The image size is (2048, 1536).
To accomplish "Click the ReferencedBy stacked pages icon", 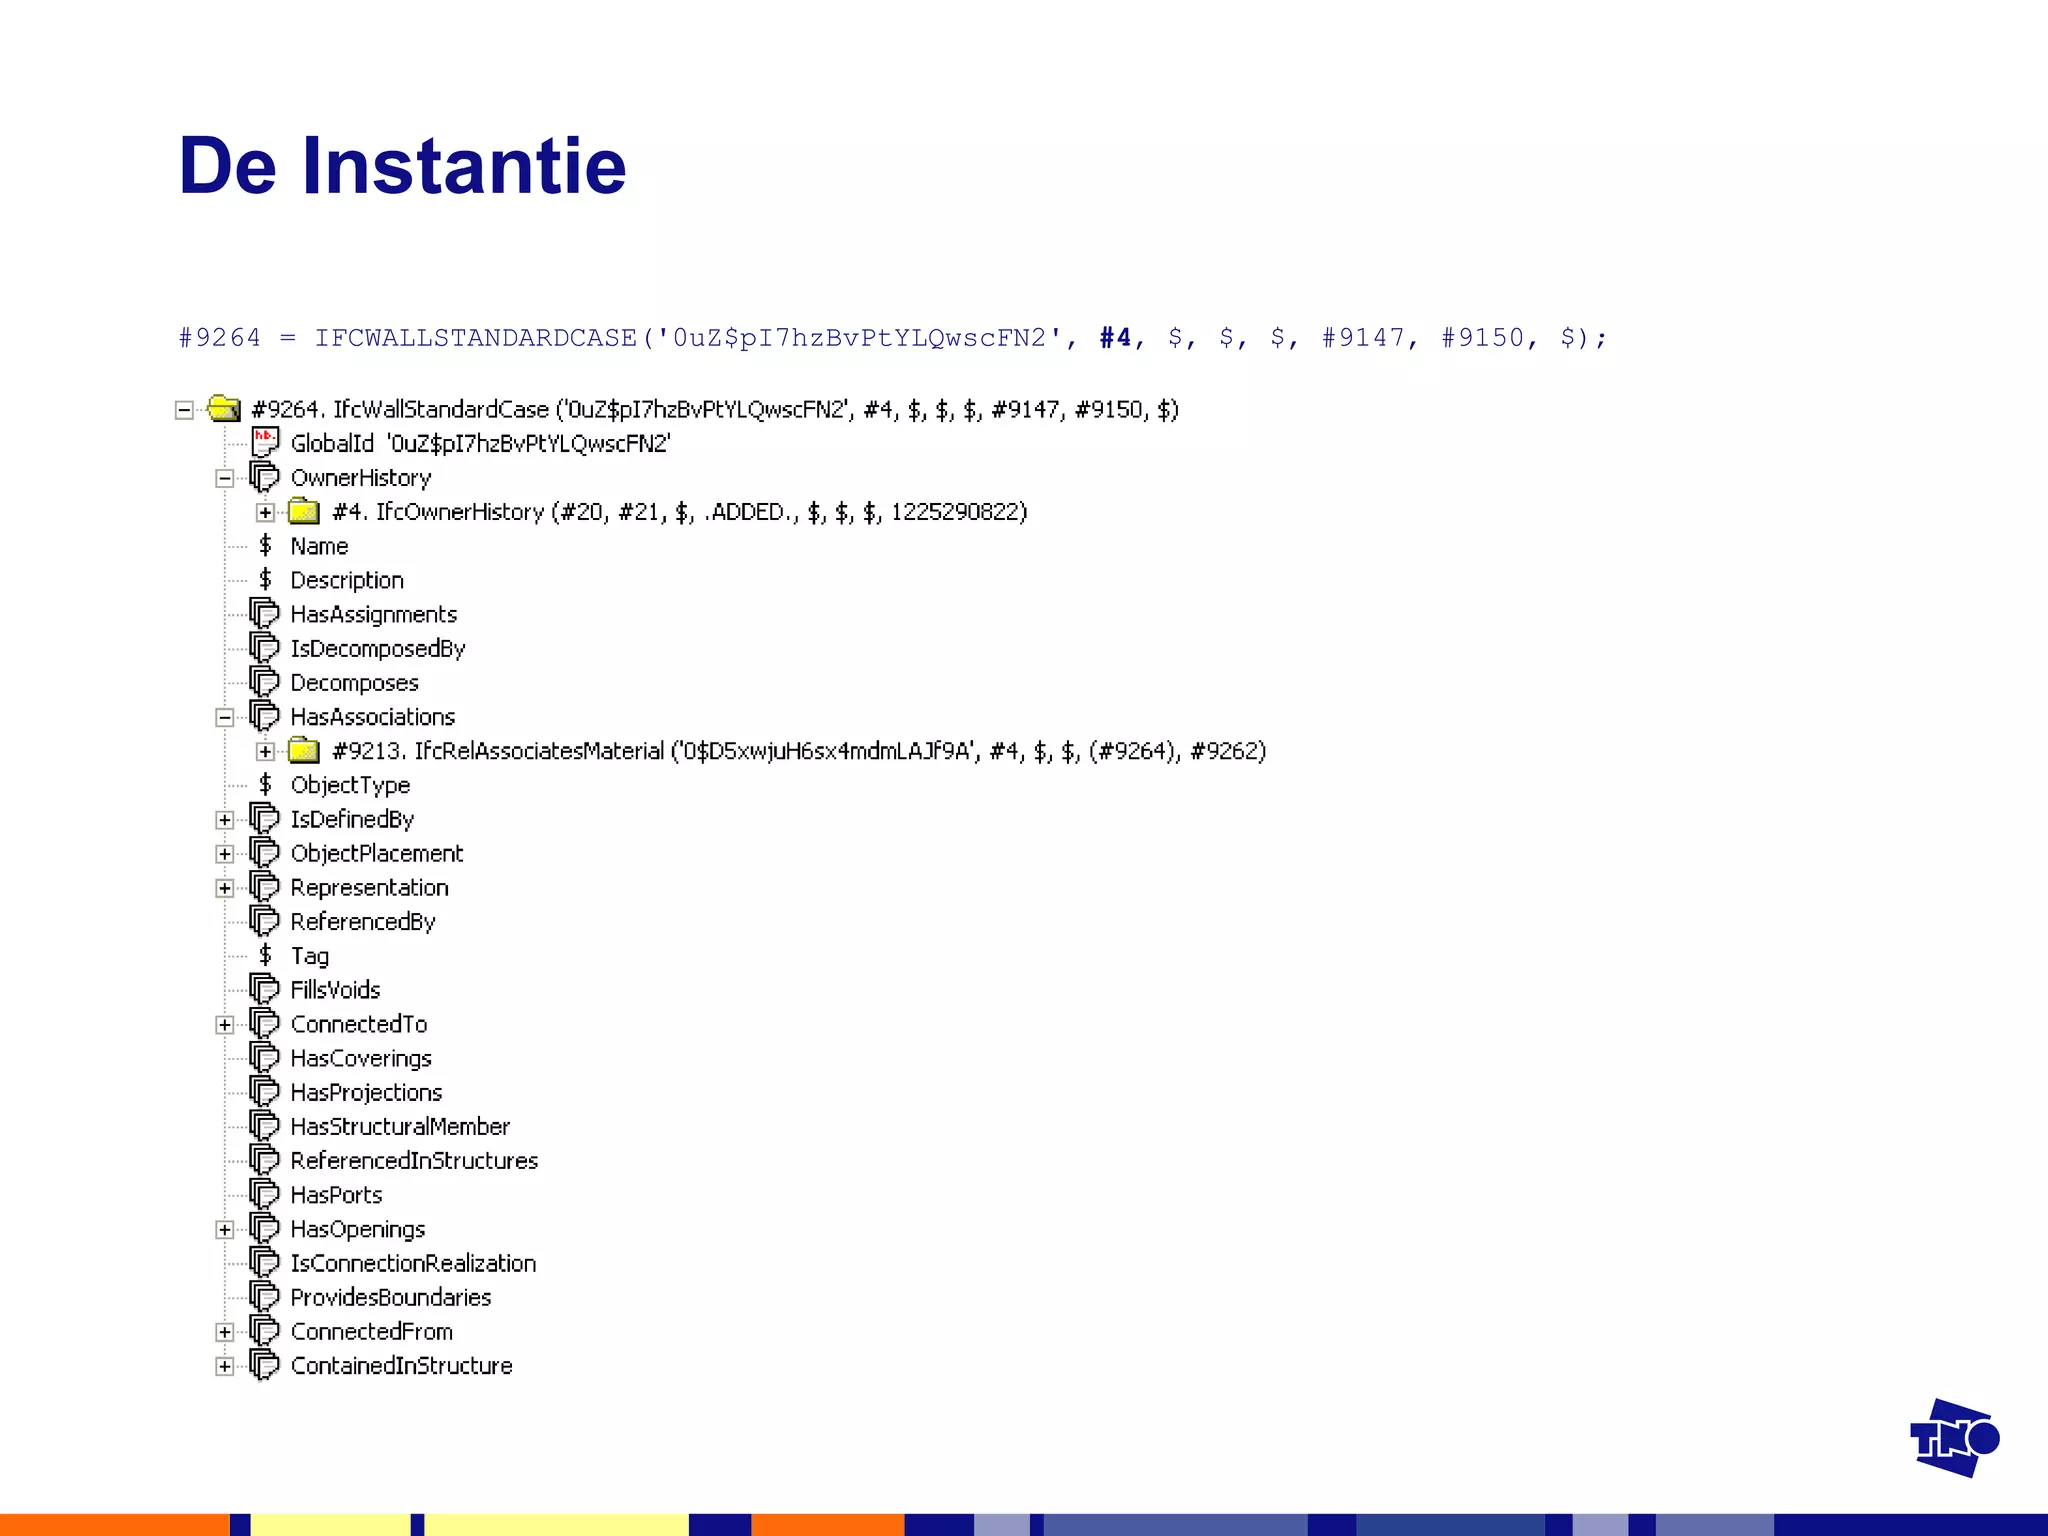I will coord(264,921).
